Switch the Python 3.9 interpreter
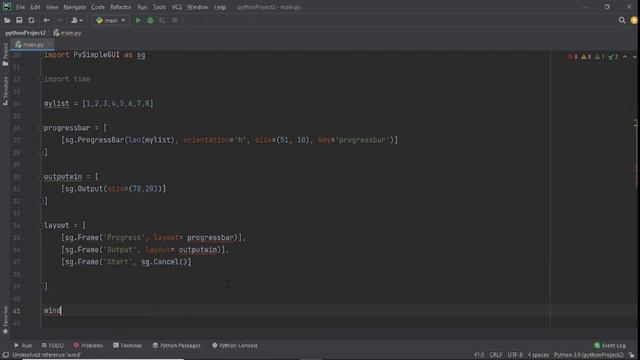 [x=589, y=355]
